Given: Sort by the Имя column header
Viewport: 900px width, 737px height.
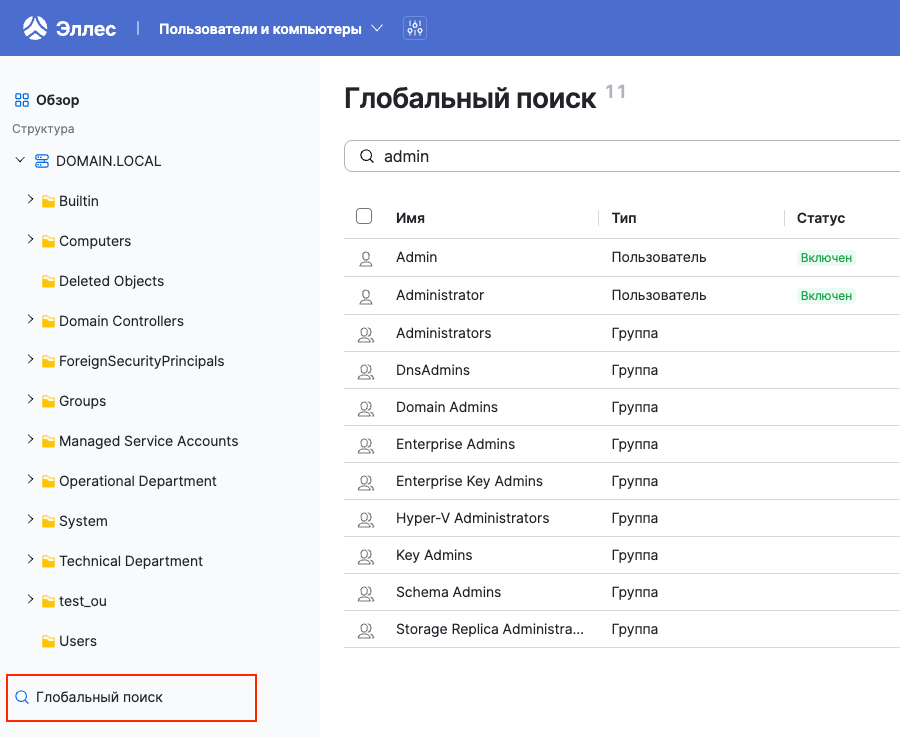Looking at the screenshot, I should [410, 218].
